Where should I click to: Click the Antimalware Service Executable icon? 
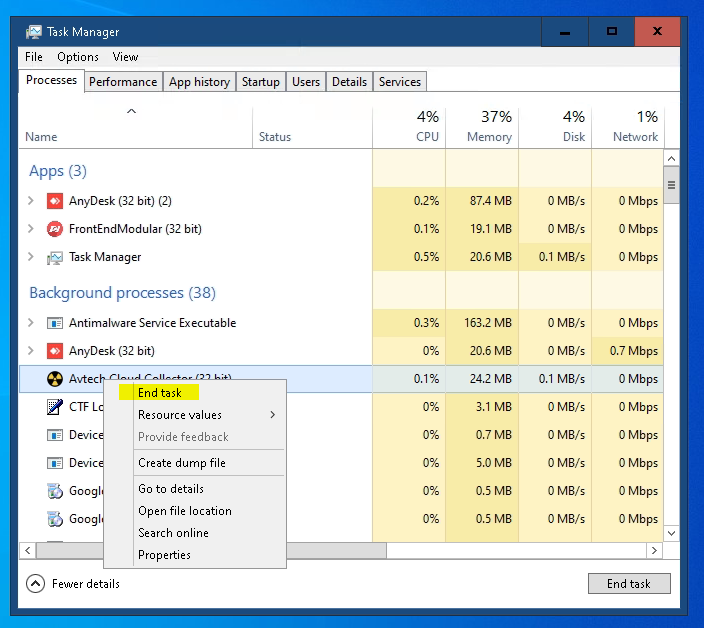click(x=55, y=323)
